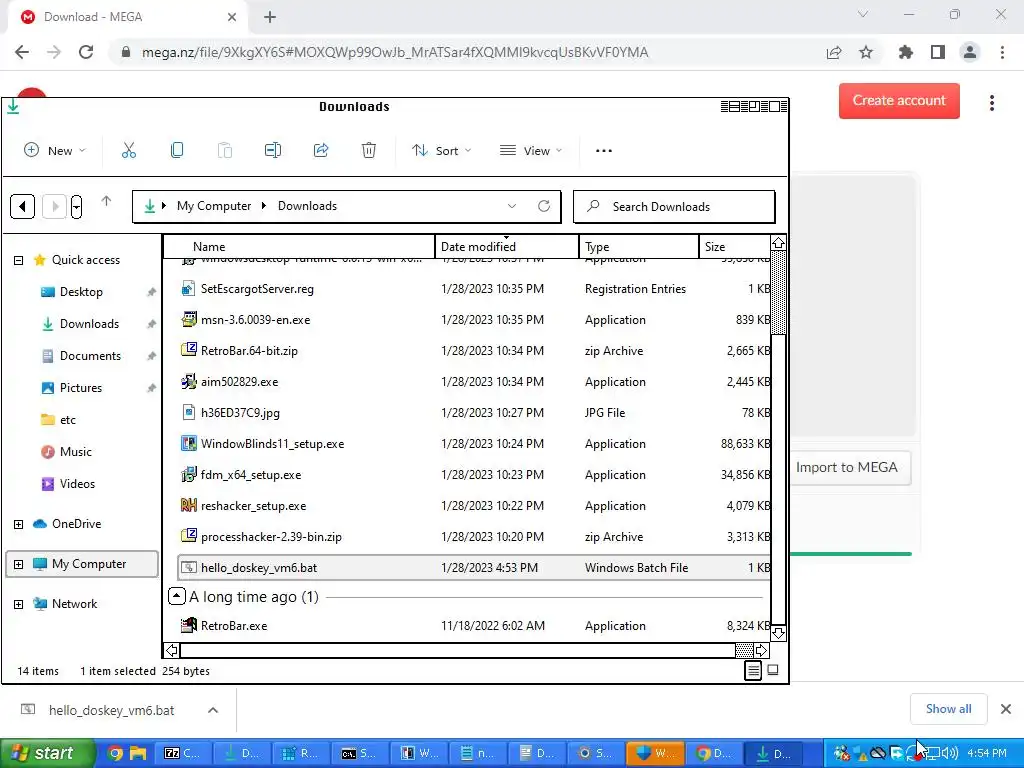Launch Chrome from quick launch bar
Screen dimensions: 1024x768
(x=115, y=753)
